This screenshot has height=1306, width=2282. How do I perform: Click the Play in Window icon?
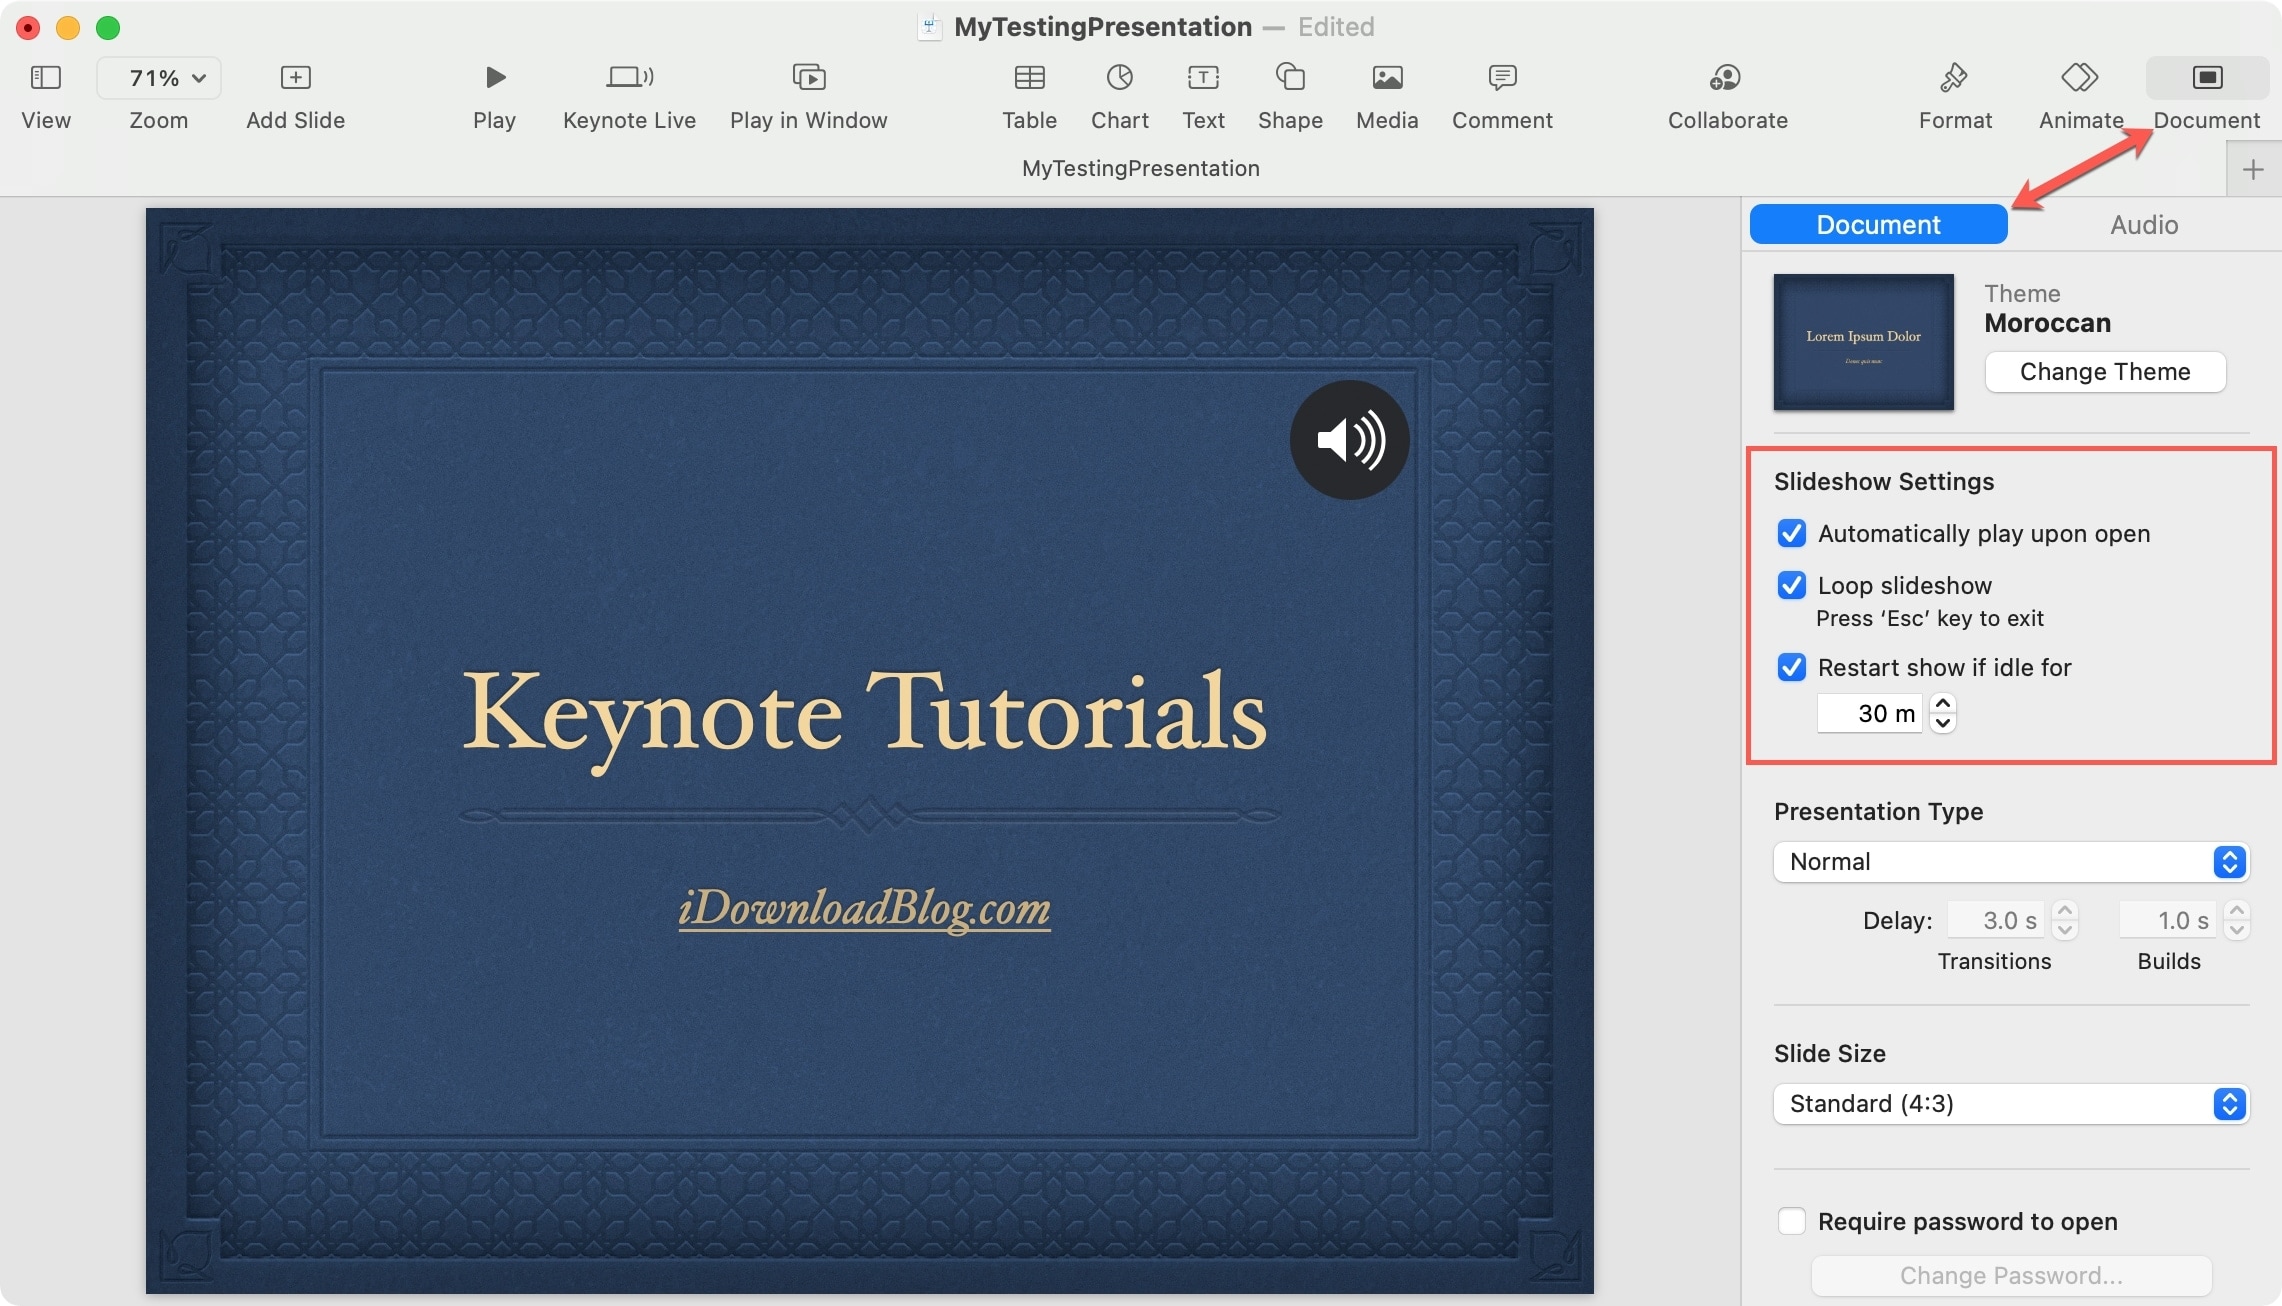808,77
